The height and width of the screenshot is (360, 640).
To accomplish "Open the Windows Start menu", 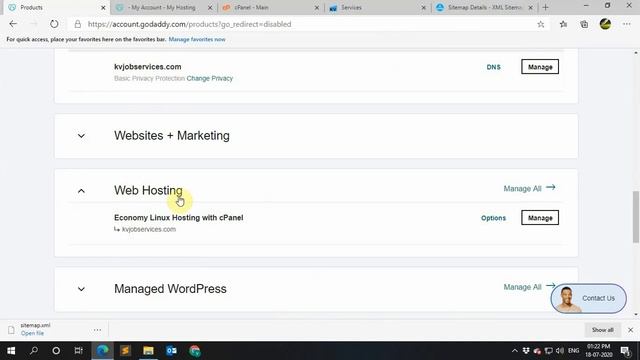I will [11, 351].
